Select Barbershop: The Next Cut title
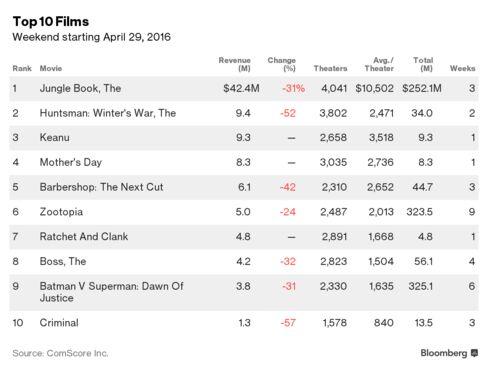This screenshot has height=371, width=488. tap(101, 187)
